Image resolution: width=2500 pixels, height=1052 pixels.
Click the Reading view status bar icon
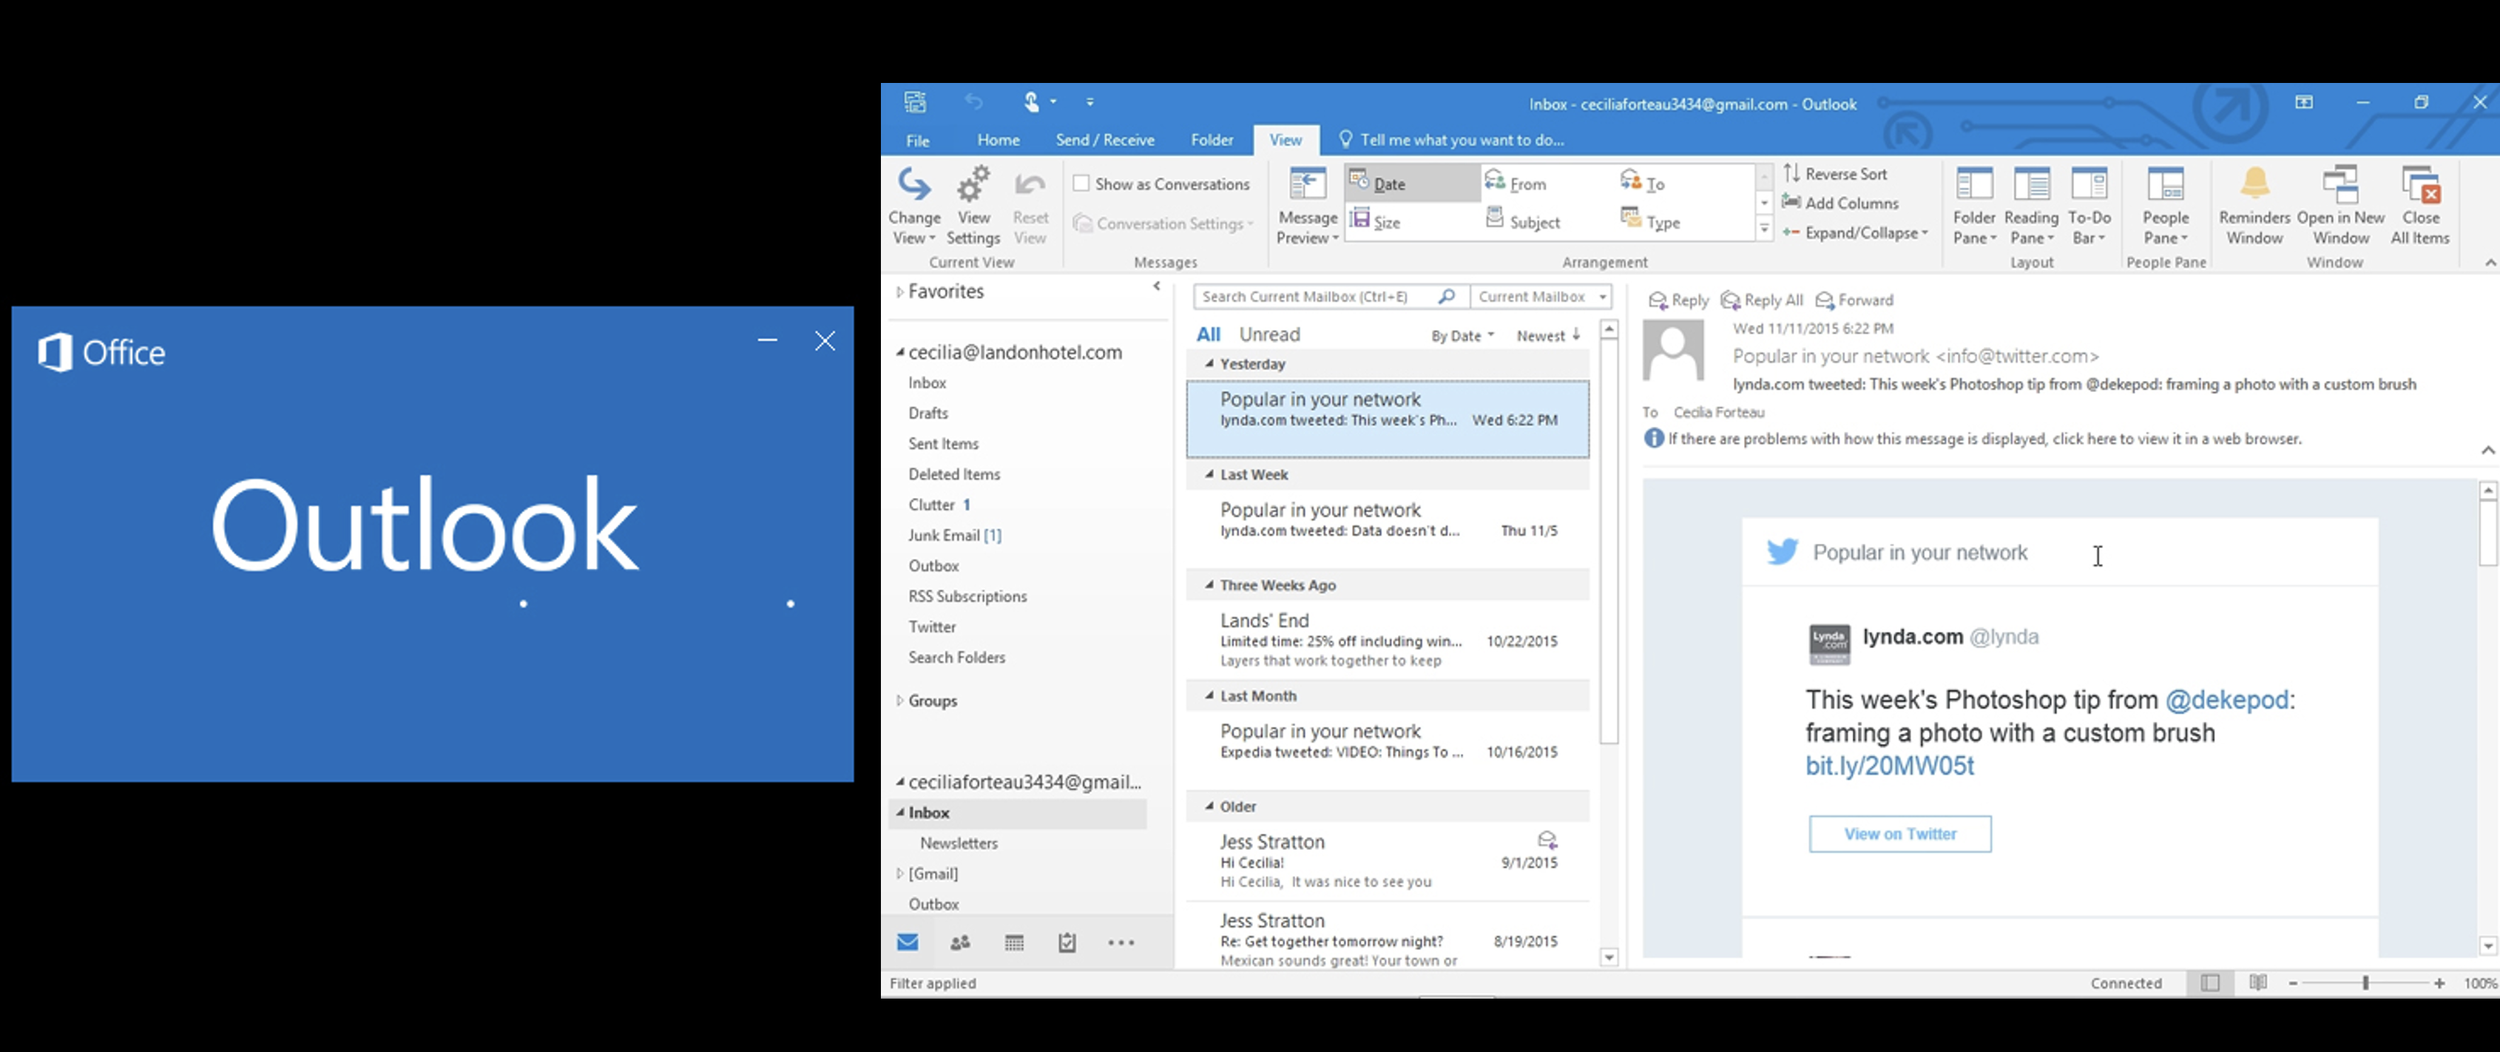[x=2257, y=983]
